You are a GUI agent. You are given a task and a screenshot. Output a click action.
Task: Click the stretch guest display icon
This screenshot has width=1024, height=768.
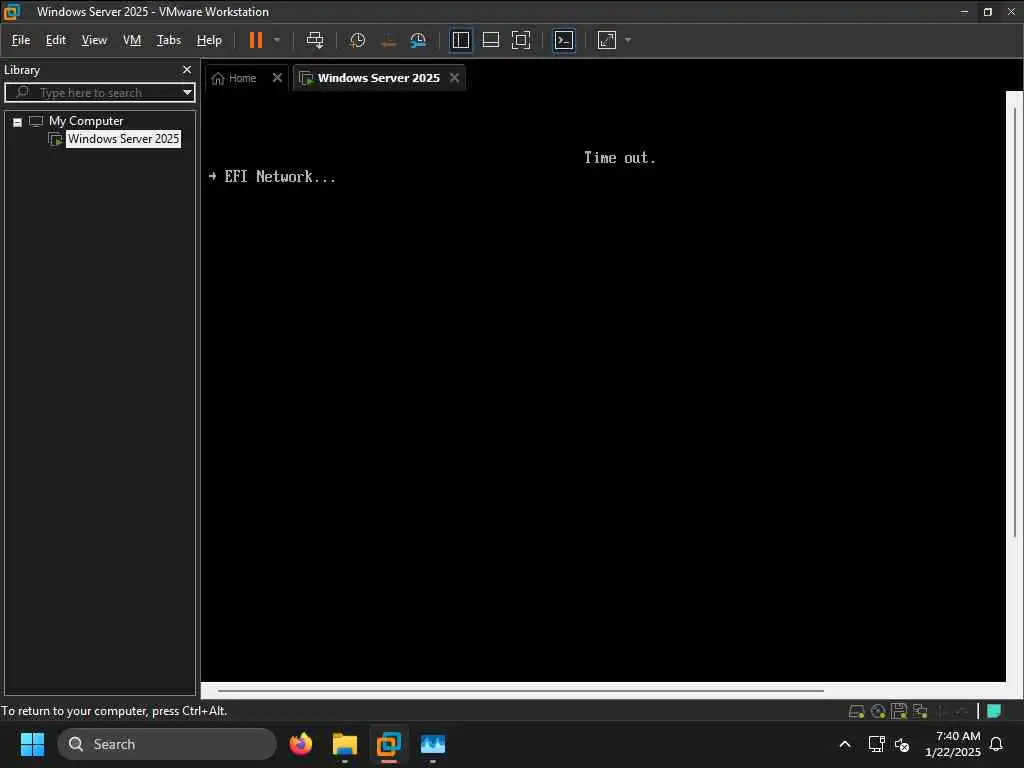(607, 40)
